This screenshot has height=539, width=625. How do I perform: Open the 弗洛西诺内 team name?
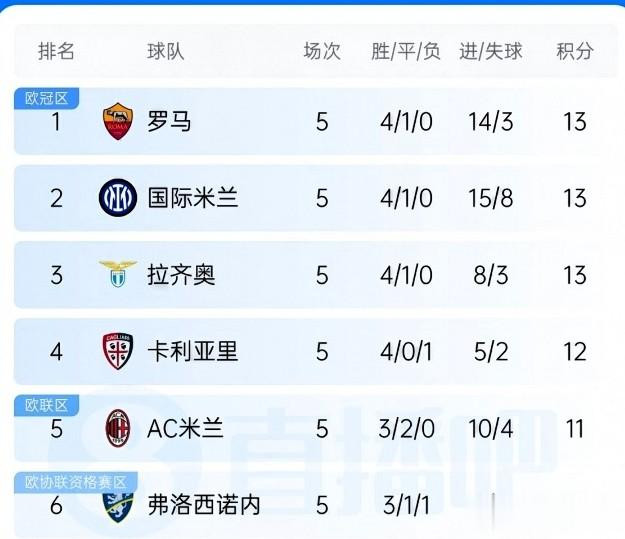(x=204, y=505)
